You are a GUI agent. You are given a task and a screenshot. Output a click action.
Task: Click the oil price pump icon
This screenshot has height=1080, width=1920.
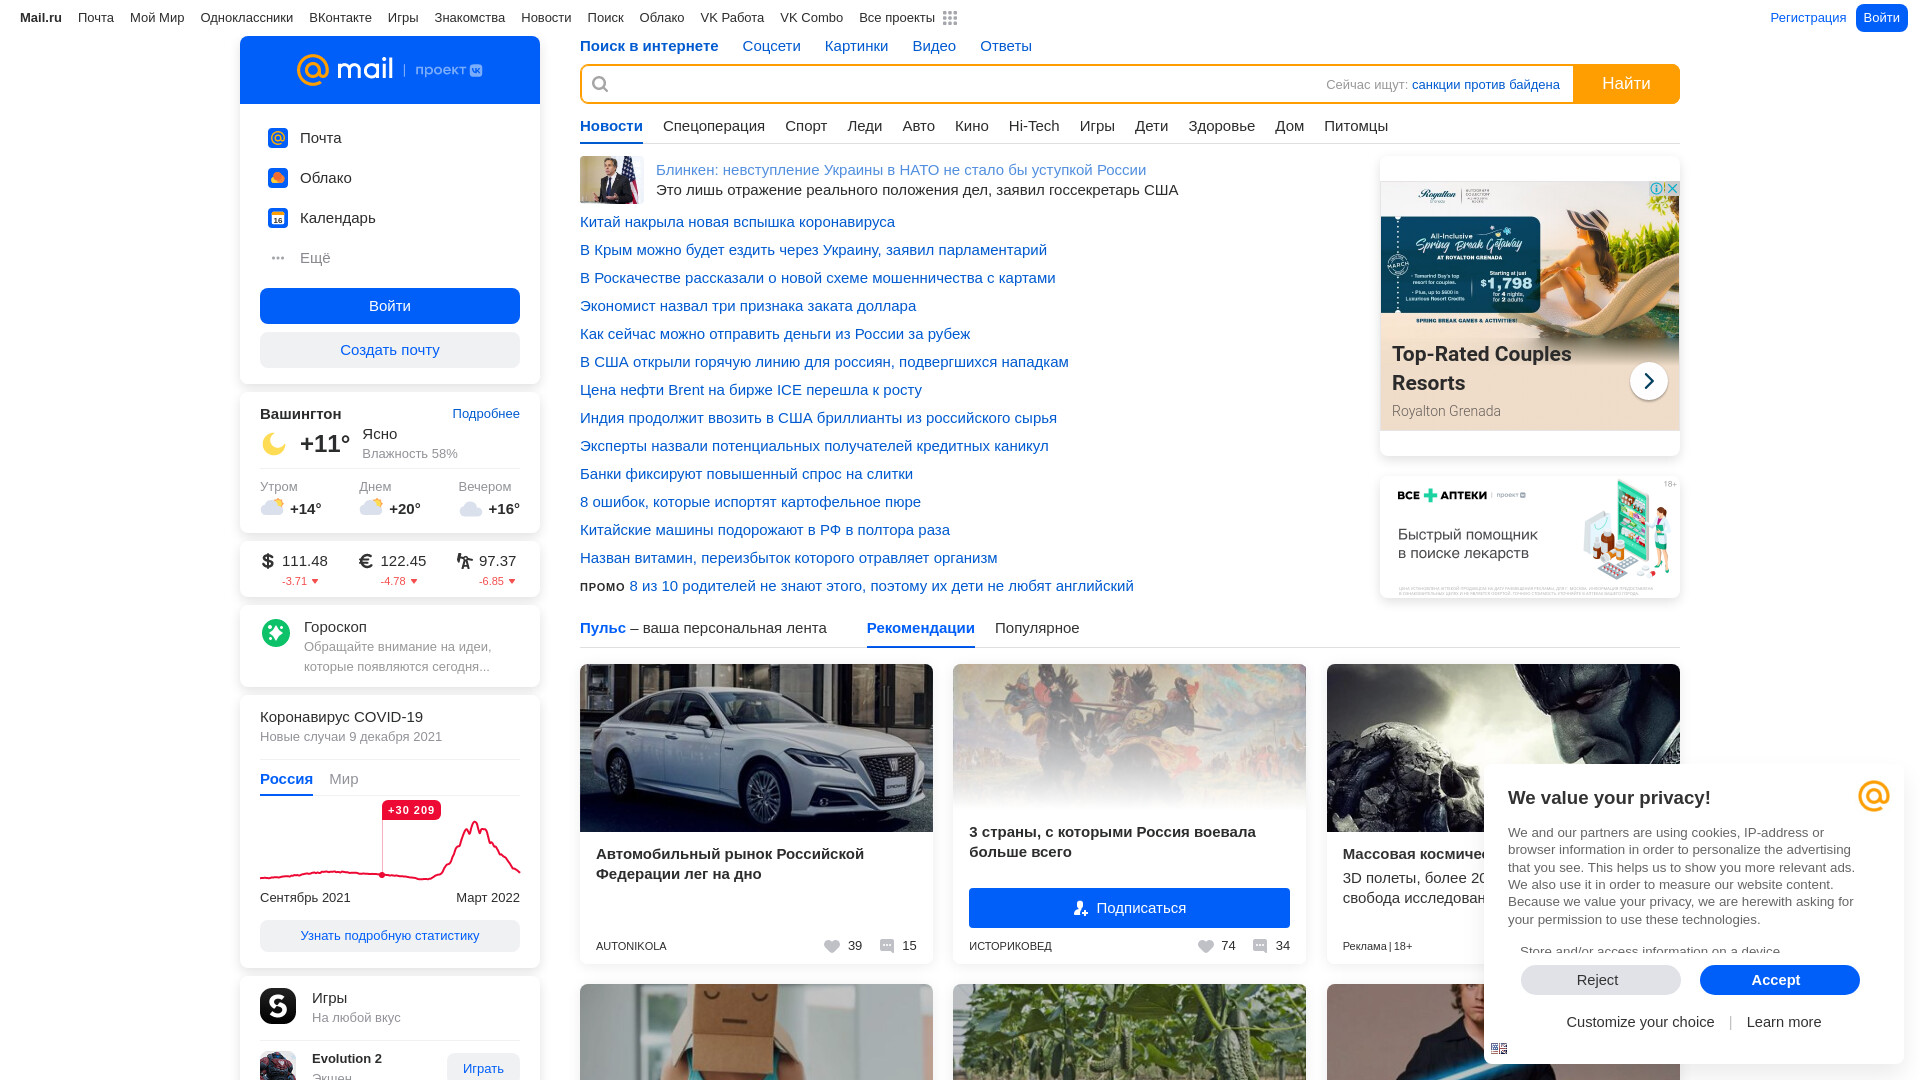[464, 561]
